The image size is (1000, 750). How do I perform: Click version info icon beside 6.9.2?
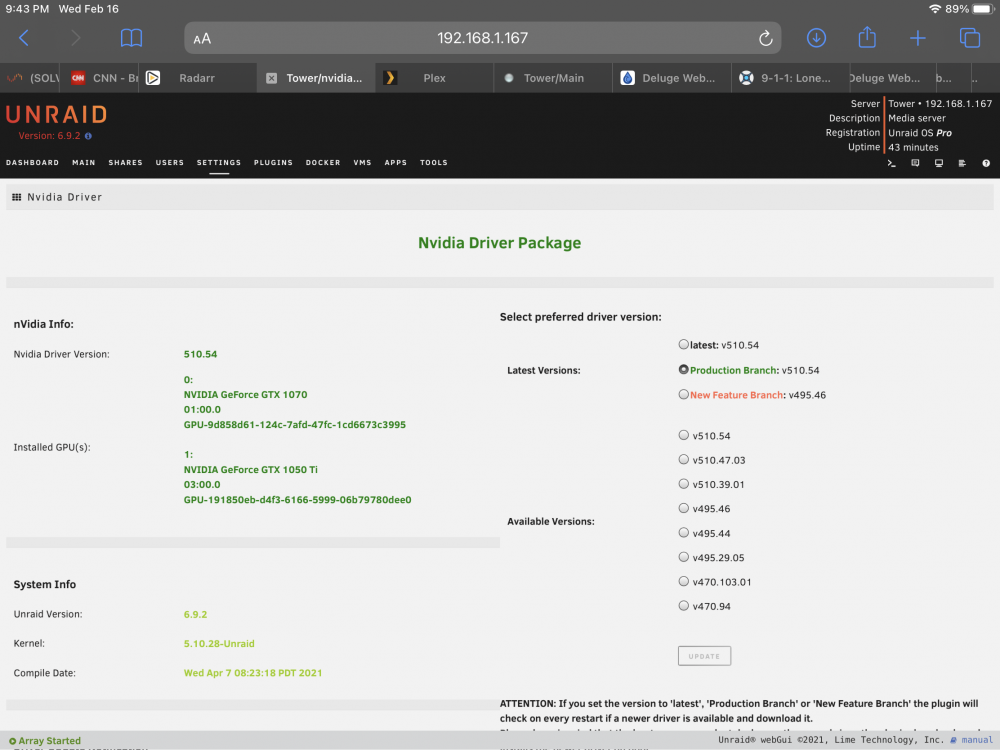point(89,136)
